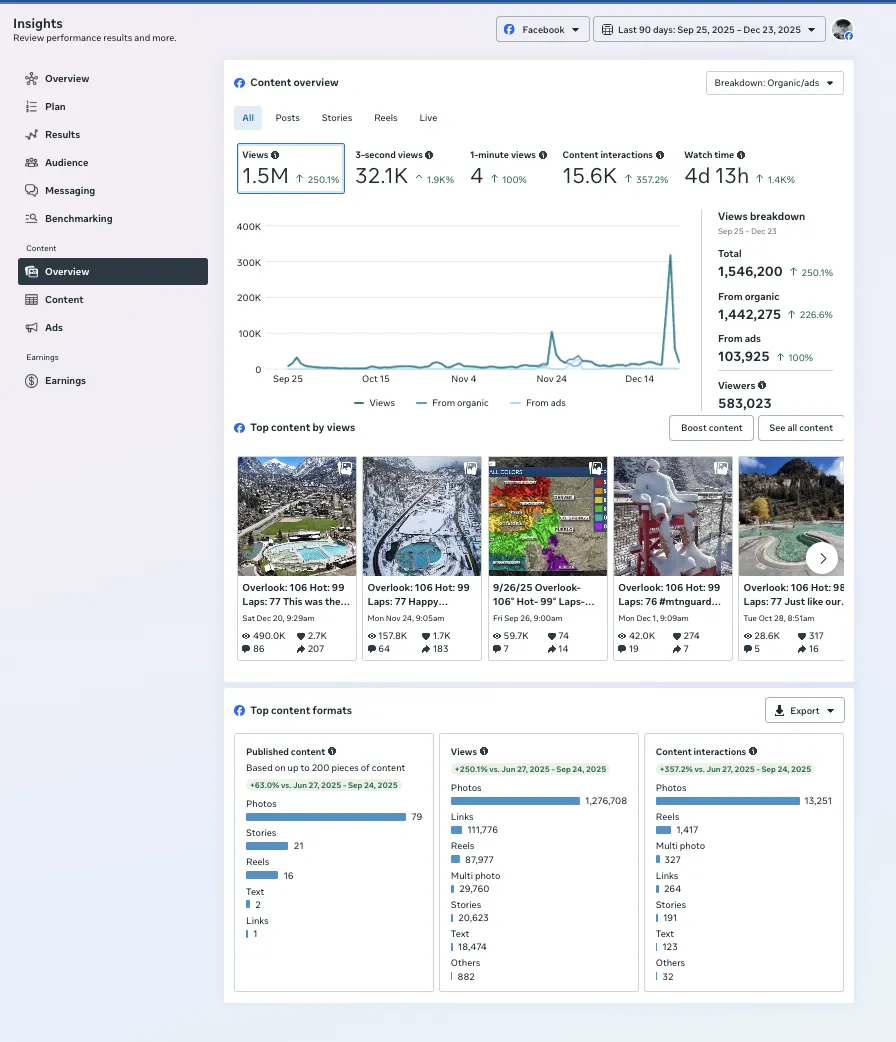Open Audience via its people icon
Image resolution: width=896 pixels, height=1042 pixels.
pyautogui.click(x=32, y=163)
